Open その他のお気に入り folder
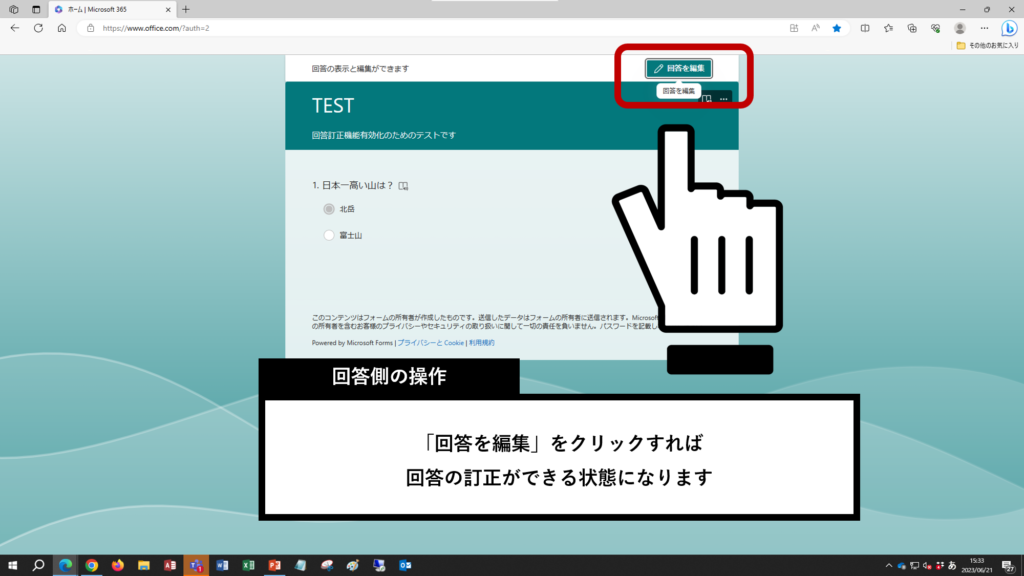This screenshot has height=576, width=1024. pyautogui.click(x=987, y=46)
